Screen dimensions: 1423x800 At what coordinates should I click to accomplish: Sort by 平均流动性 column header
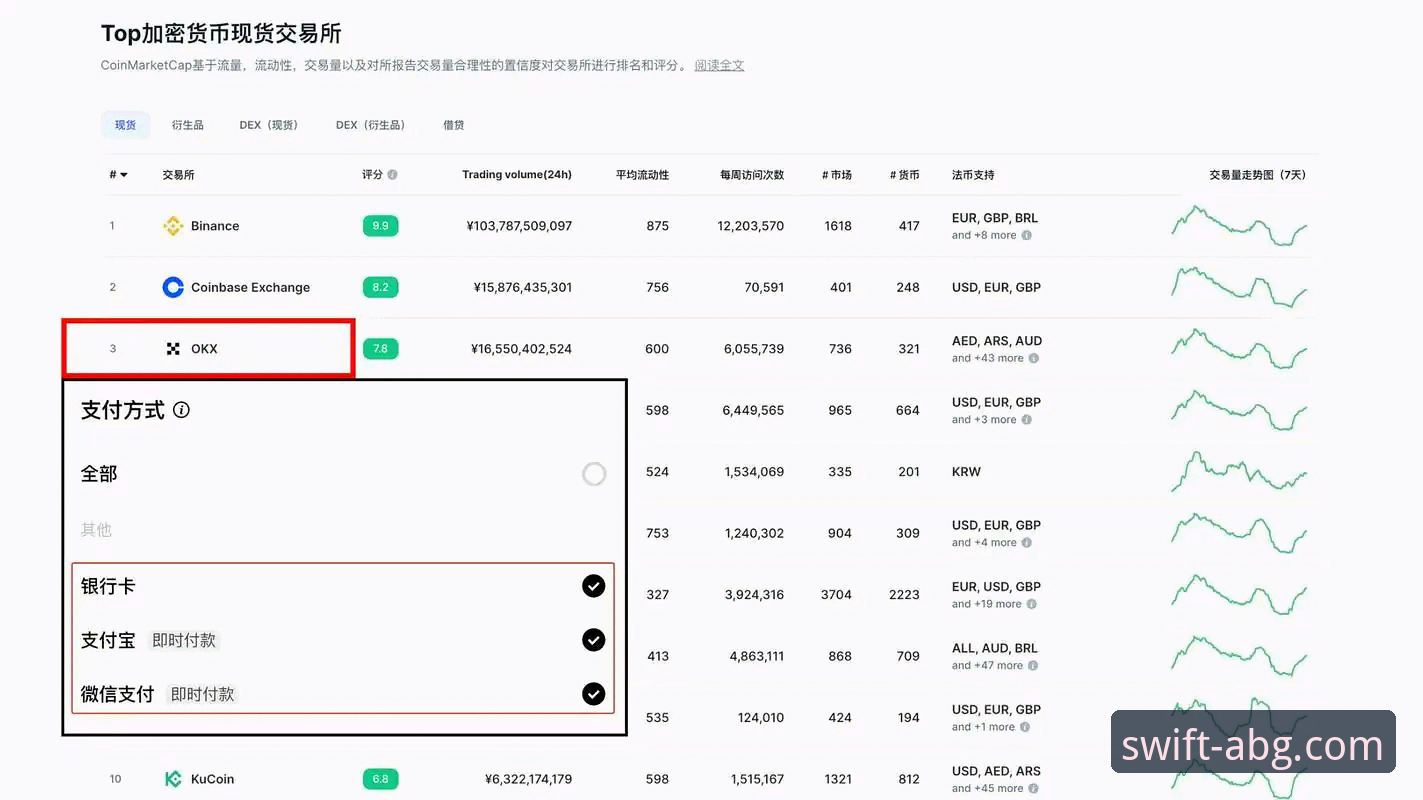pyautogui.click(x=642, y=175)
